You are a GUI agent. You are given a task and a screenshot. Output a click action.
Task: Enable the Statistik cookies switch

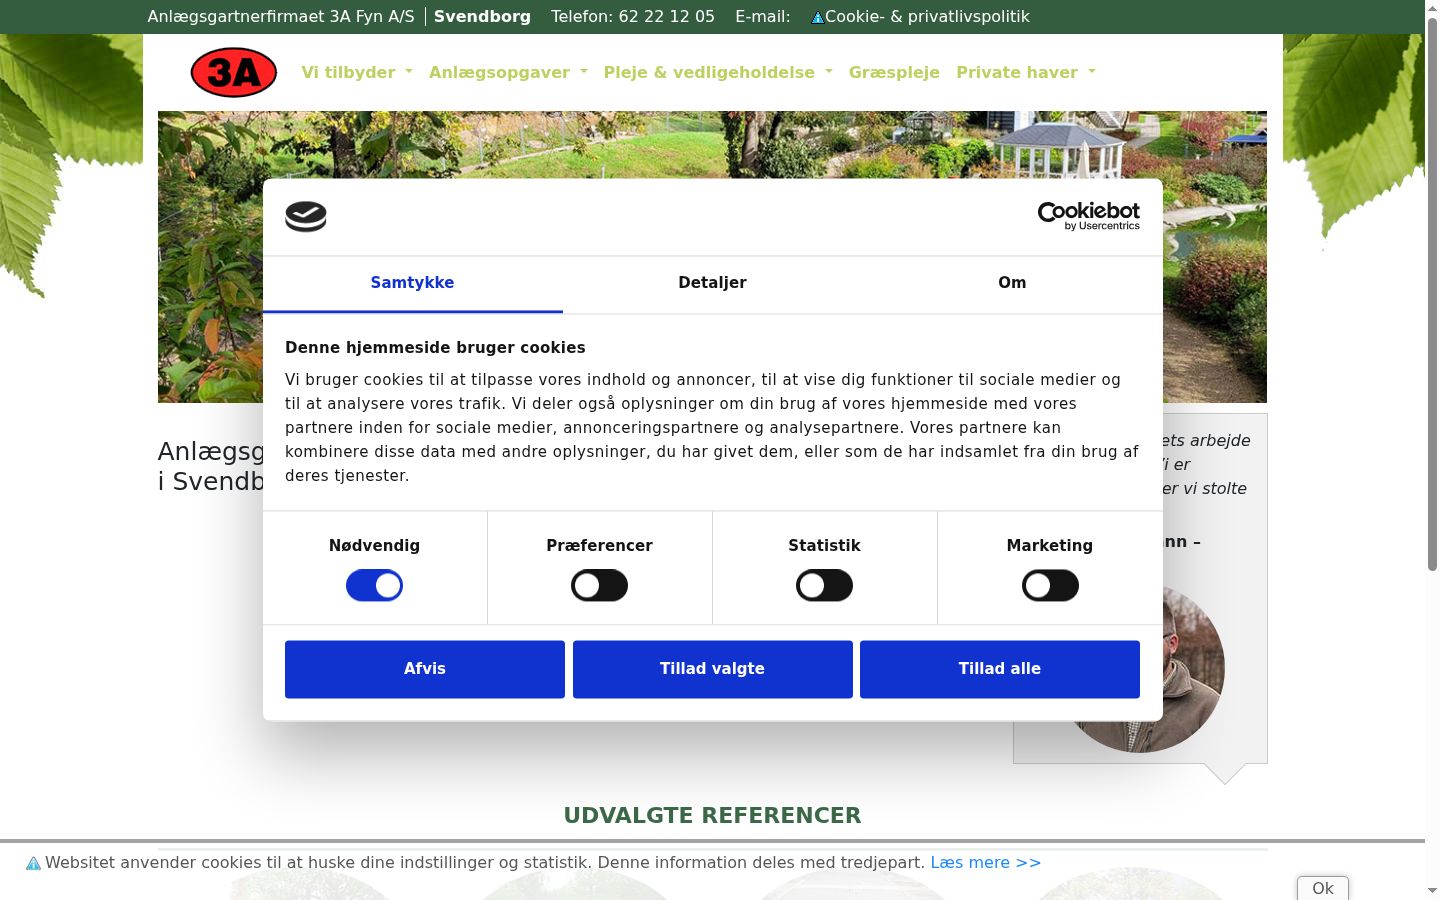pos(824,586)
